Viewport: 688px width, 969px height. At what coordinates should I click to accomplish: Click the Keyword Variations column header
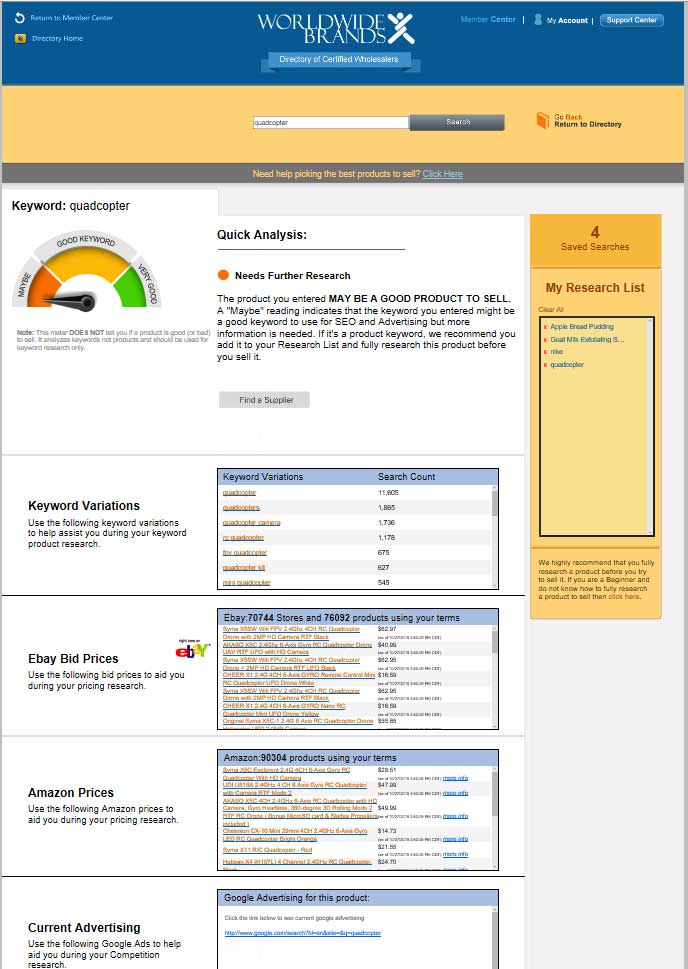[263, 477]
